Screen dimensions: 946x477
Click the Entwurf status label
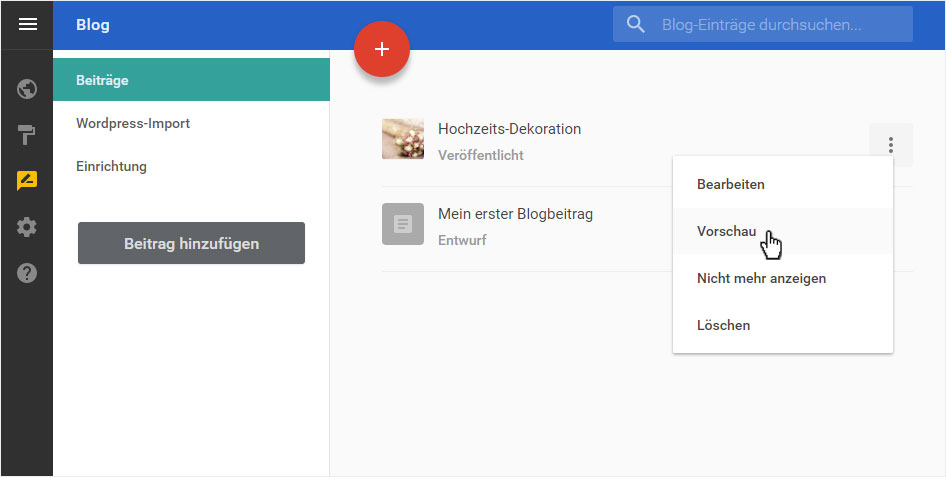[x=462, y=240]
